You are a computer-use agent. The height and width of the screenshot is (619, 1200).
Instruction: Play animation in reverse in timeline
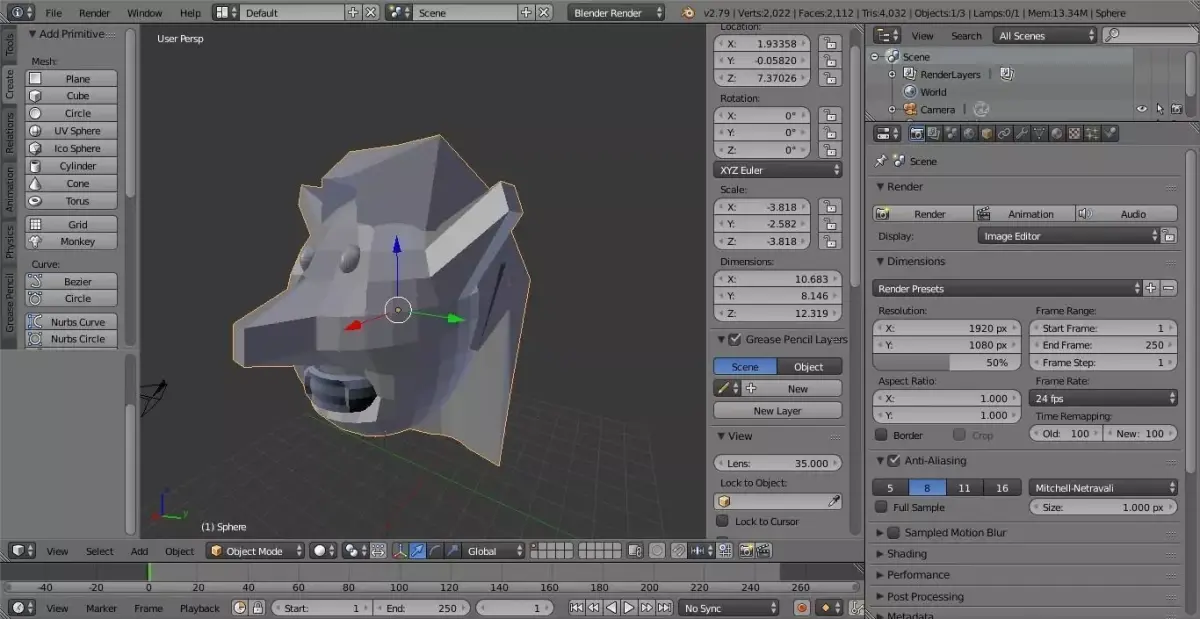point(611,607)
